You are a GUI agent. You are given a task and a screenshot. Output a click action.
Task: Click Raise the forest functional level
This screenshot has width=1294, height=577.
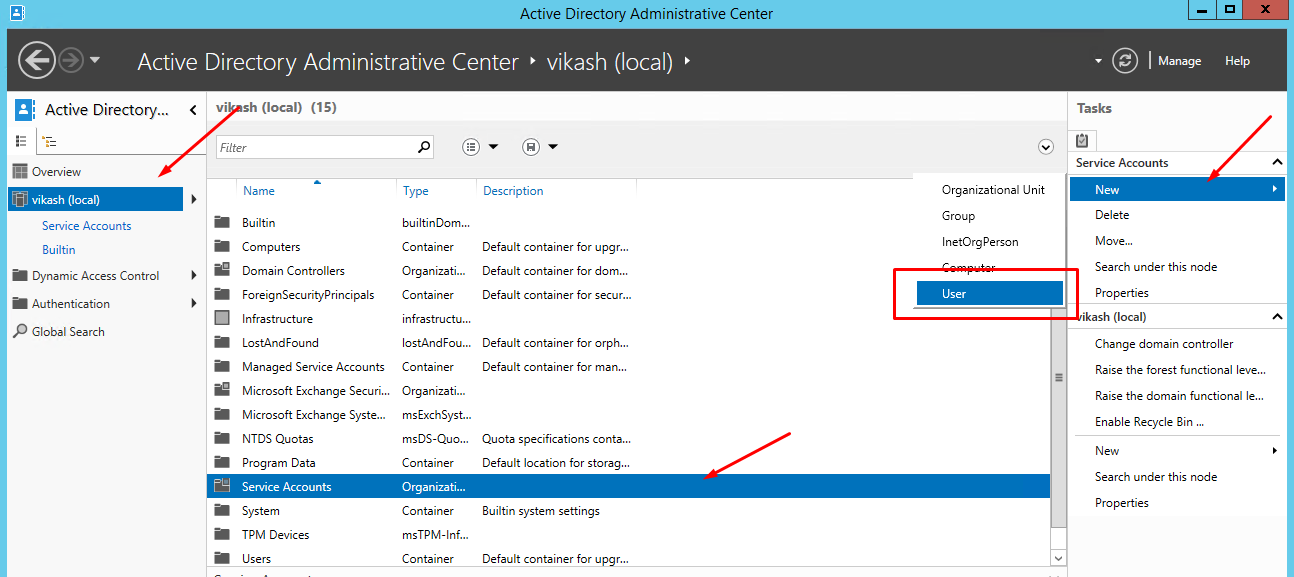1180,370
